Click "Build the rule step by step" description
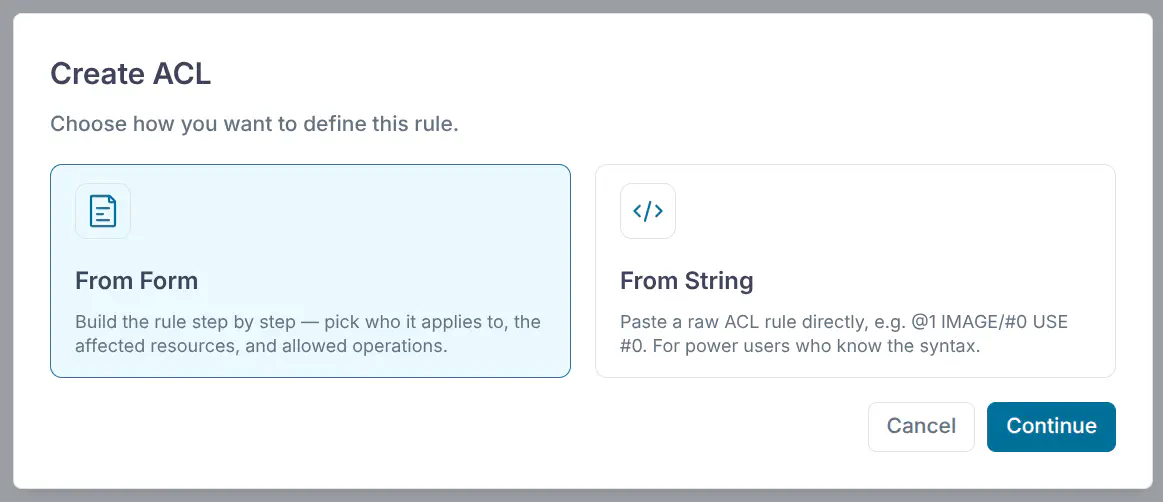 [x=308, y=334]
